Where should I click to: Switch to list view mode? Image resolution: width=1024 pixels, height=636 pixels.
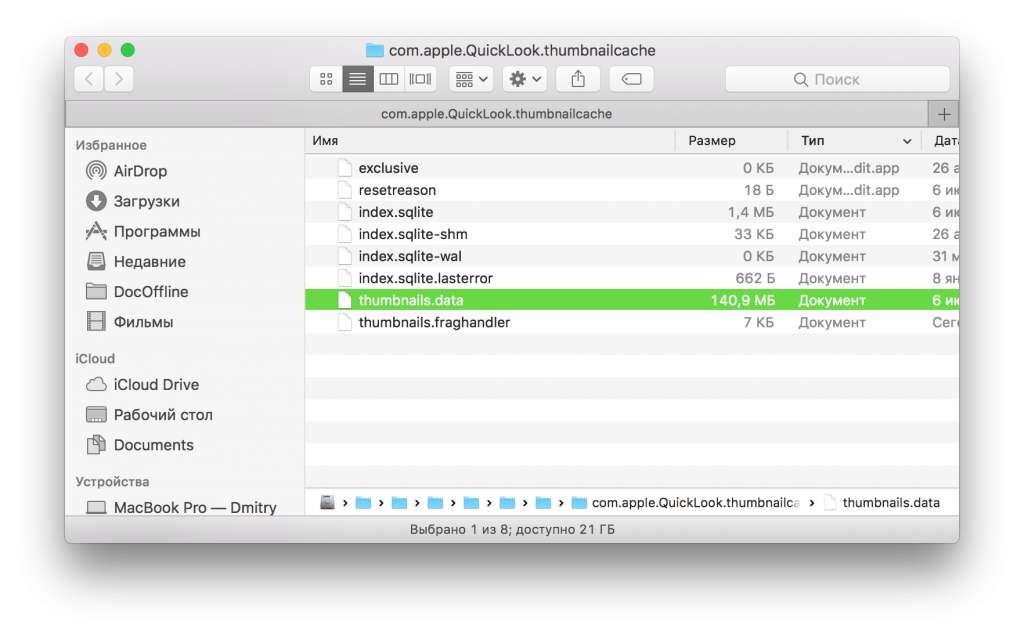pos(357,80)
